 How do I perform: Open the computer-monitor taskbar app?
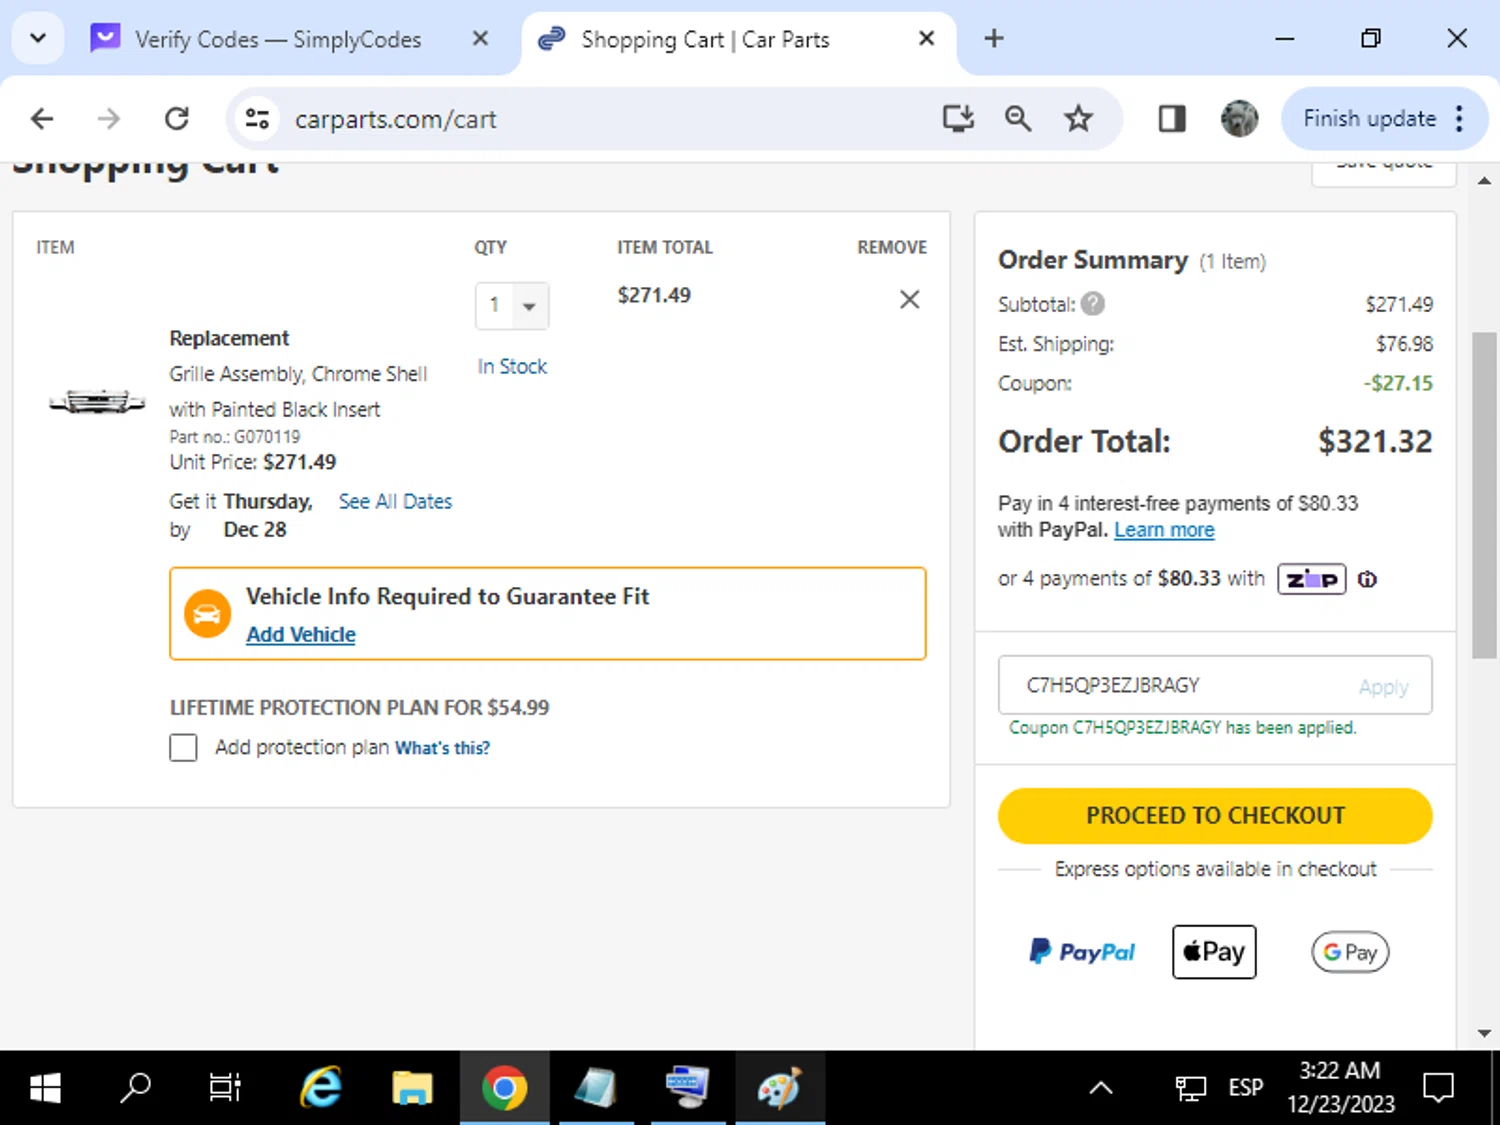688,1087
